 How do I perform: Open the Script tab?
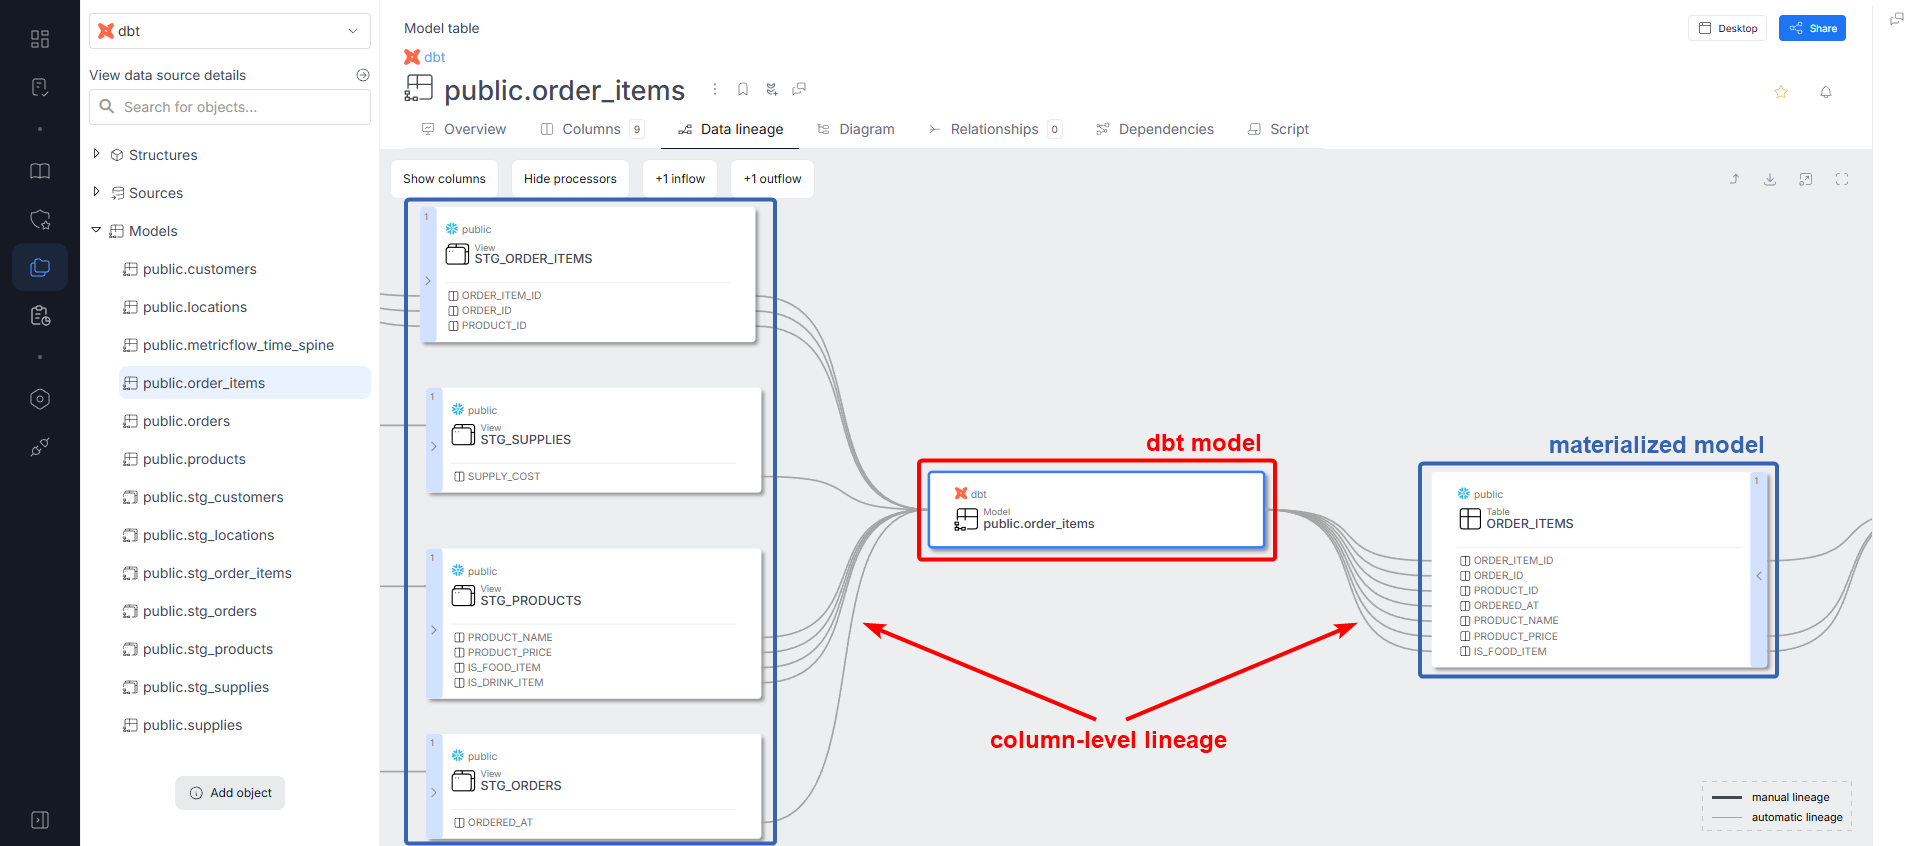pos(1278,129)
